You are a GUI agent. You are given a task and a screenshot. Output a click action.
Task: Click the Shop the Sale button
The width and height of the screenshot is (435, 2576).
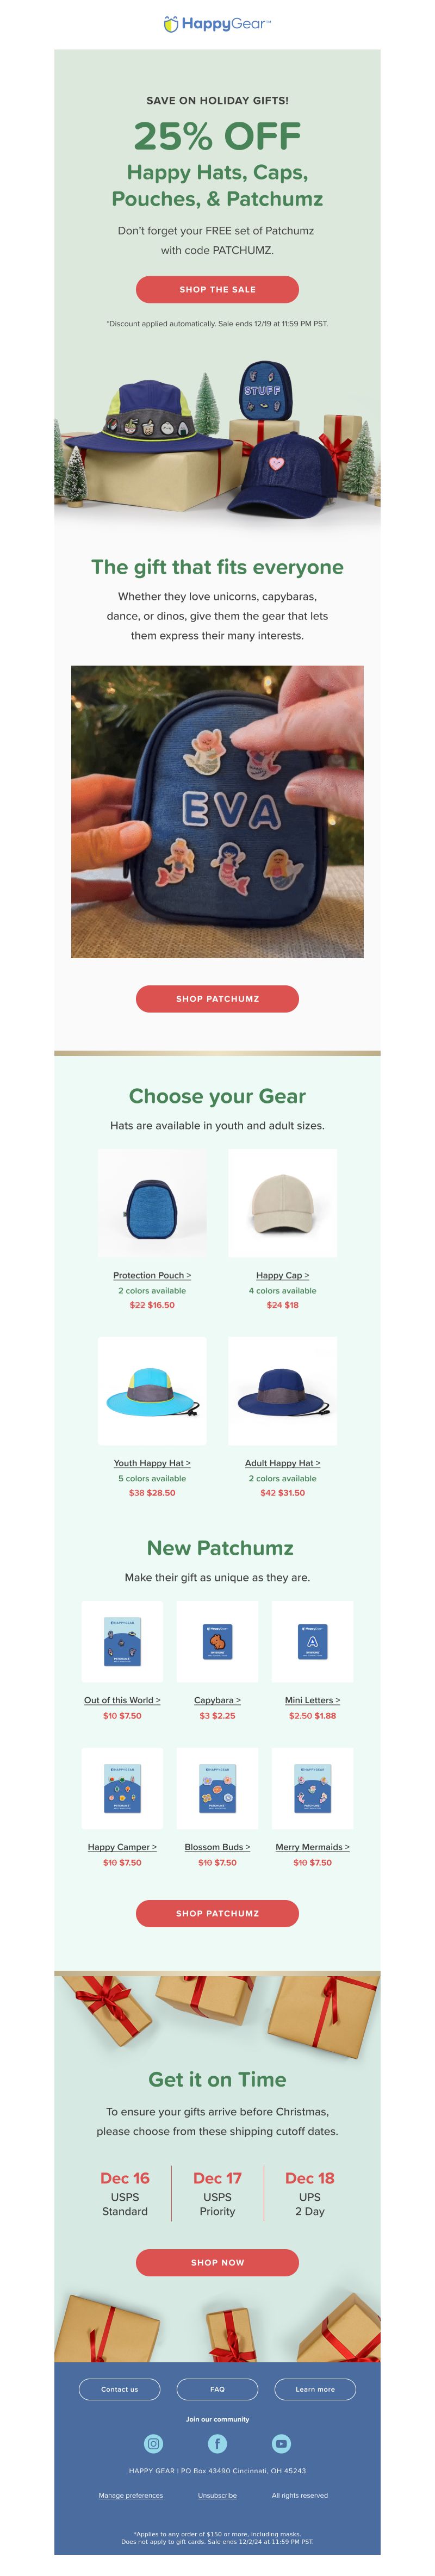coord(217,289)
